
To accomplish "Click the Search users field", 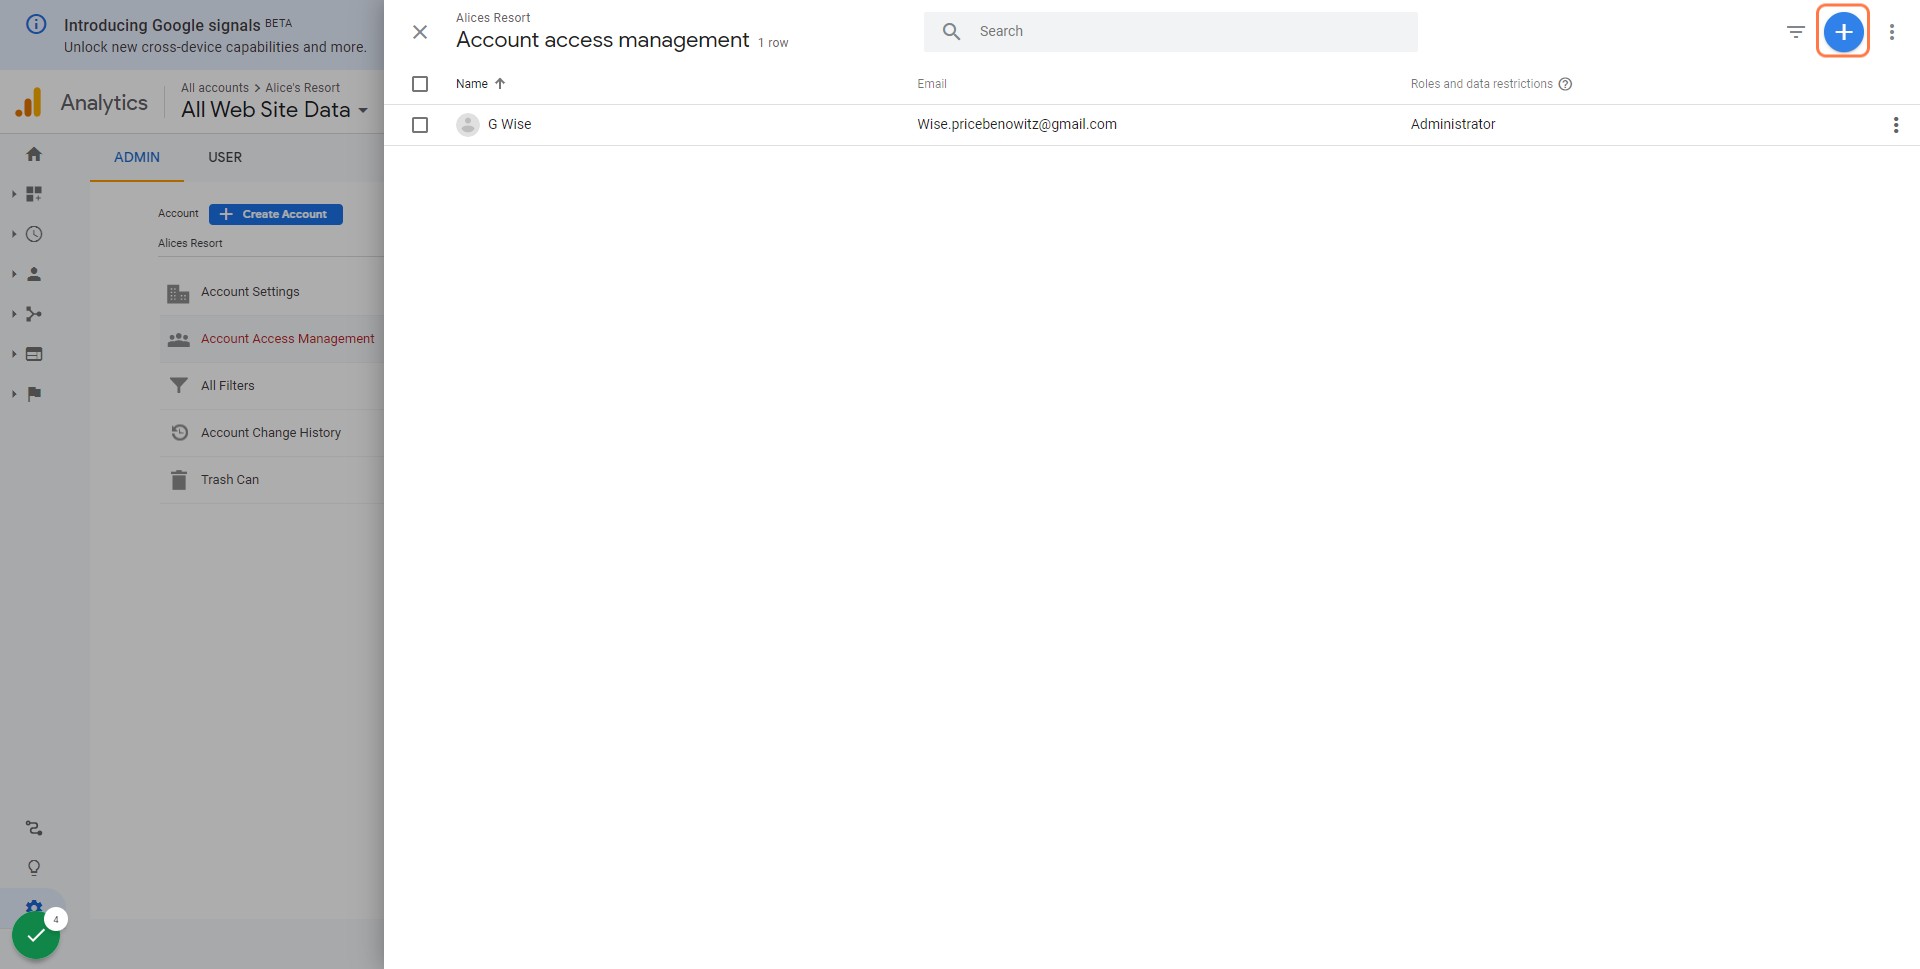I will point(1171,32).
